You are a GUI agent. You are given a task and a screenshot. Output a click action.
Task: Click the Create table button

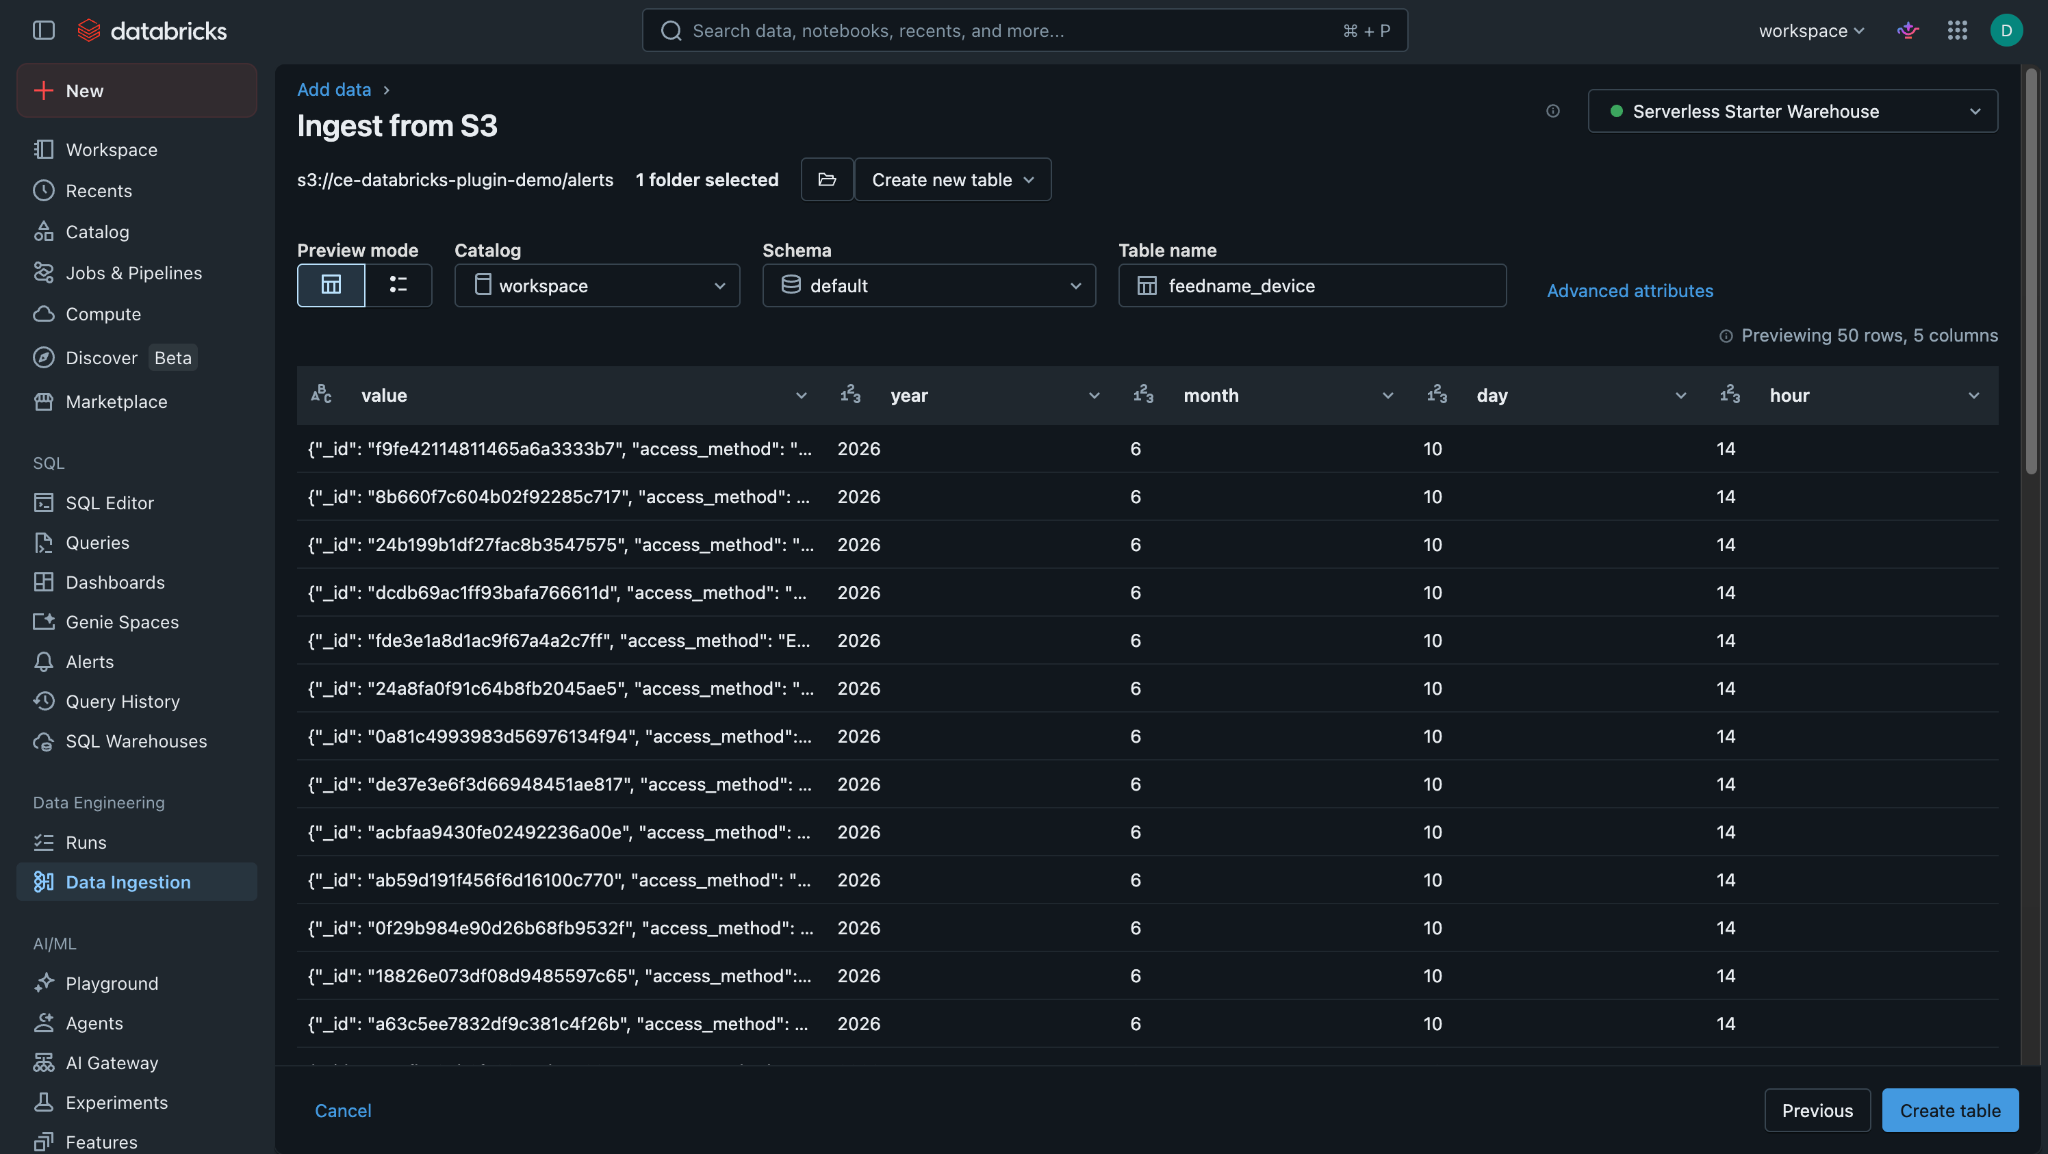(1950, 1110)
